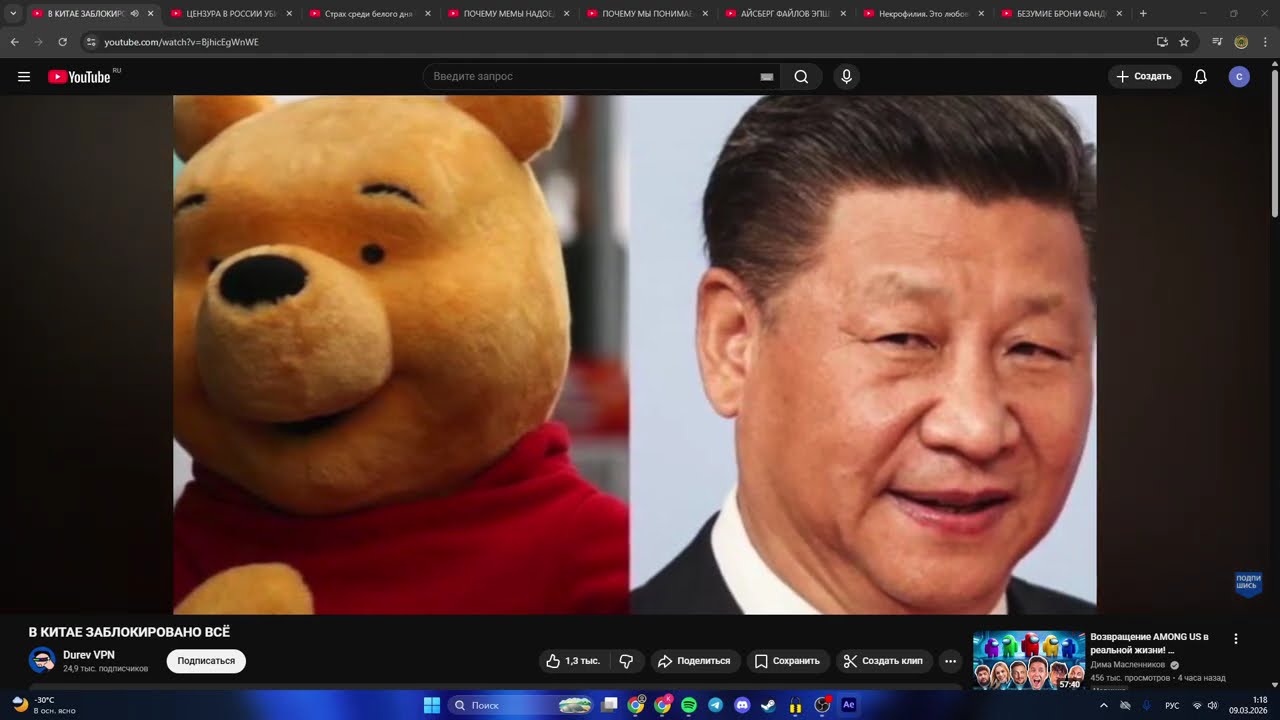Click the video player to pause
1280x720 pixels.
[635, 355]
